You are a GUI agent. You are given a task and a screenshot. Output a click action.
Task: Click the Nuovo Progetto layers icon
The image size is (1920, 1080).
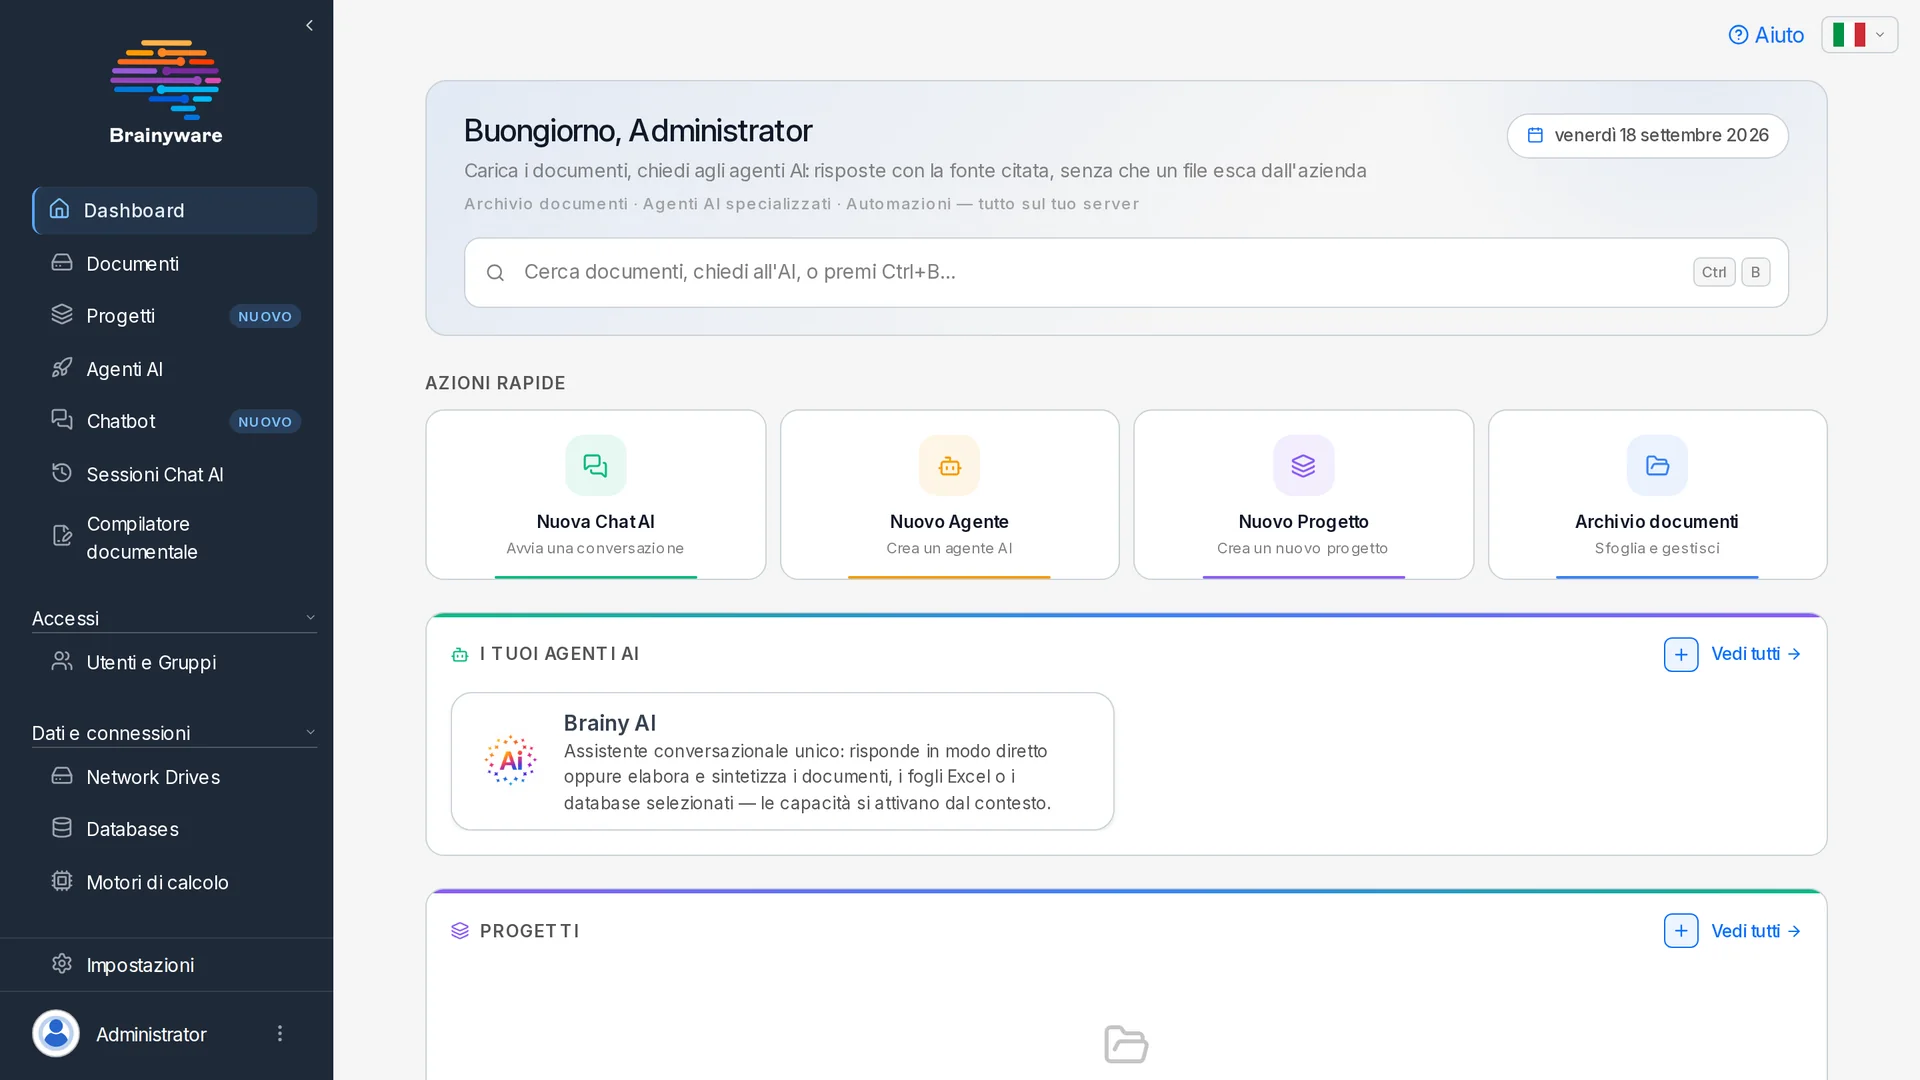pos(1303,465)
